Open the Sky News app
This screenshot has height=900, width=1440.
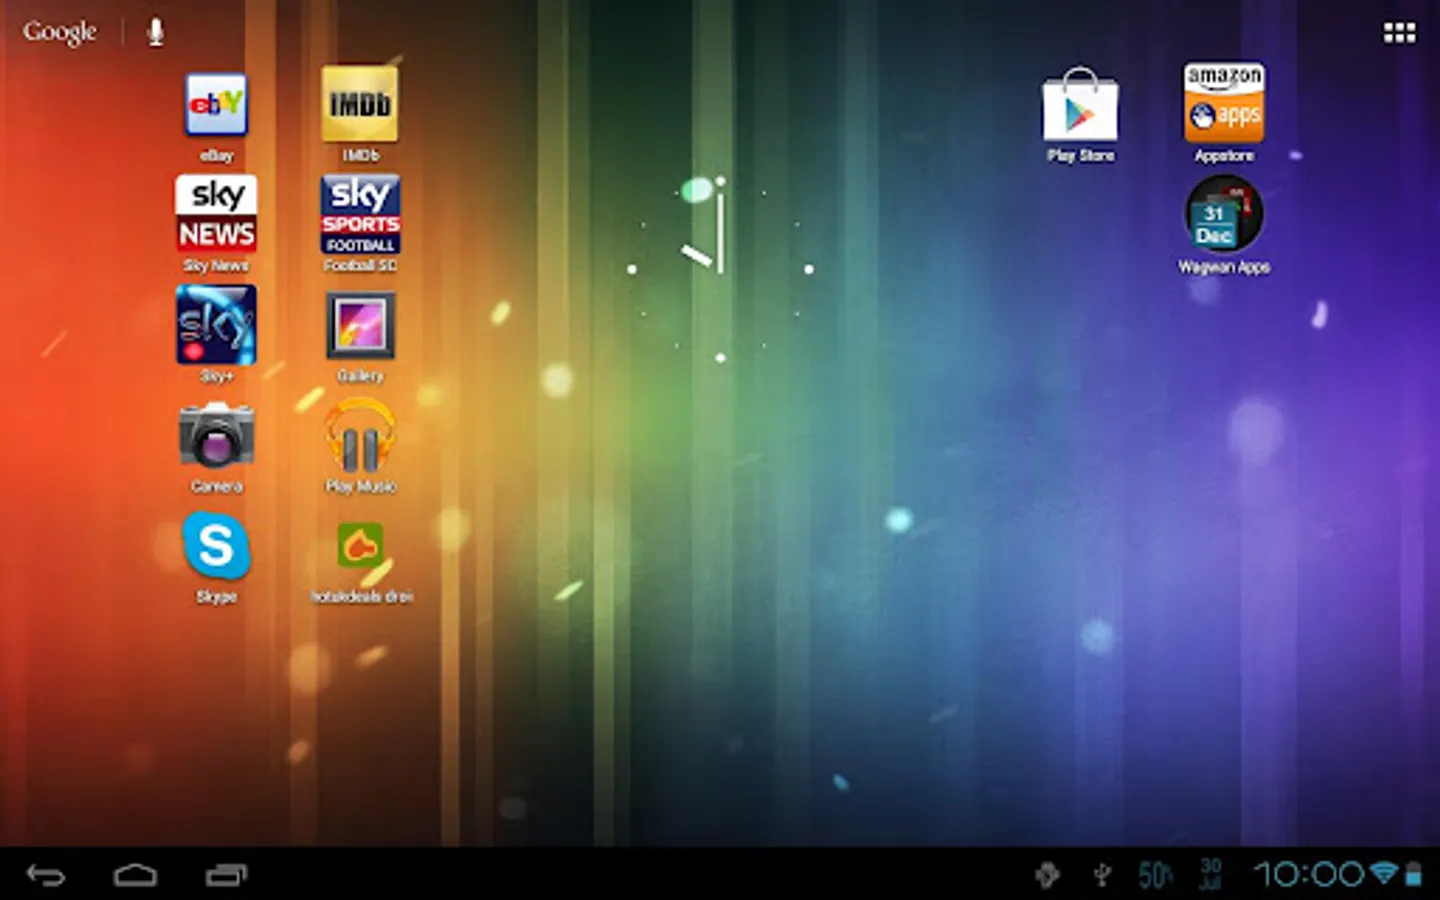click(x=216, y=214)
